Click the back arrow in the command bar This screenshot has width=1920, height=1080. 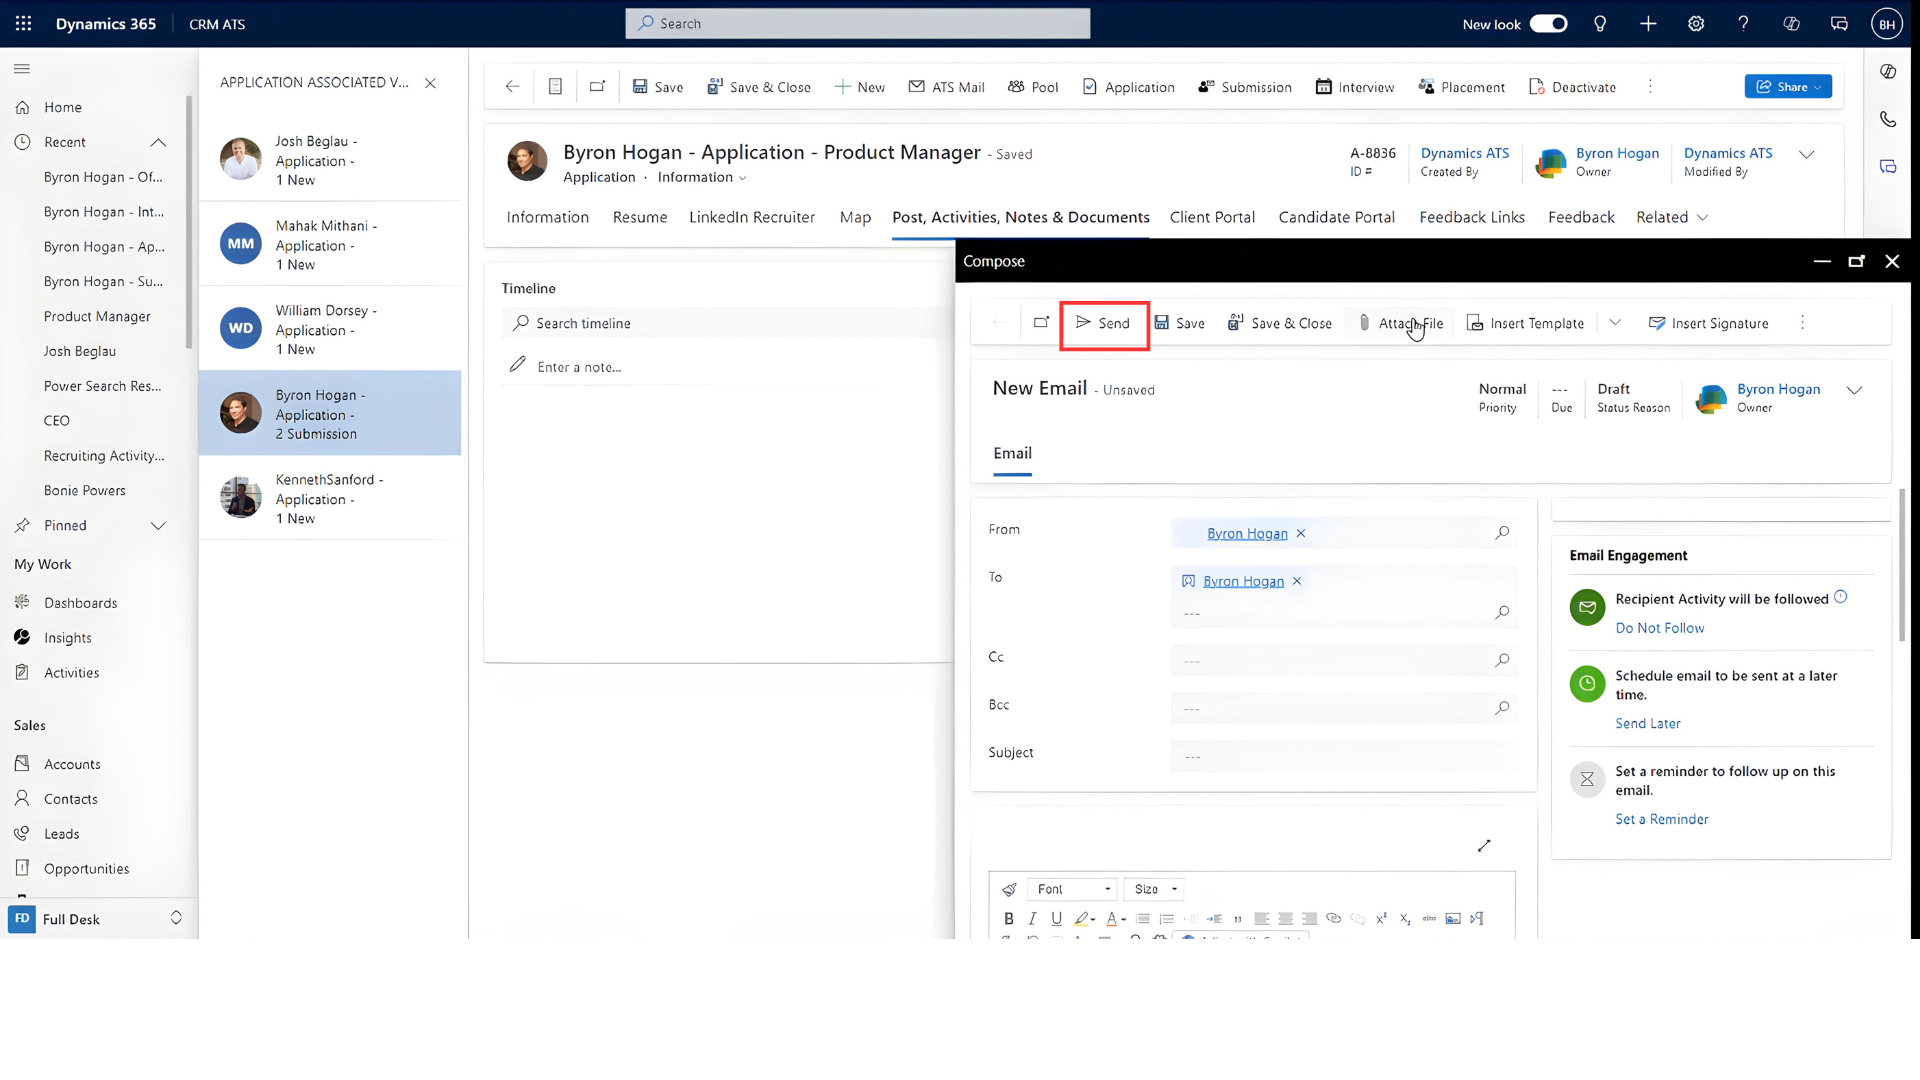coord(512,87)
